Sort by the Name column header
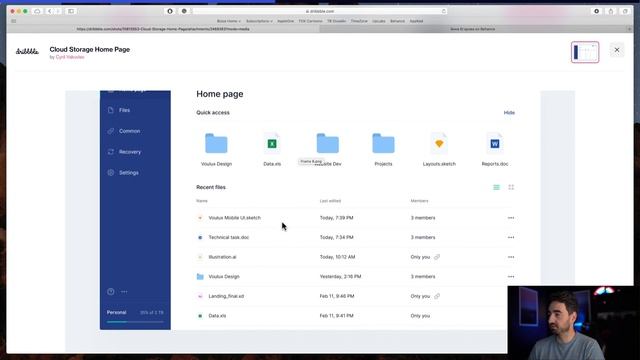The image size is (640, 360). [202, 201]
